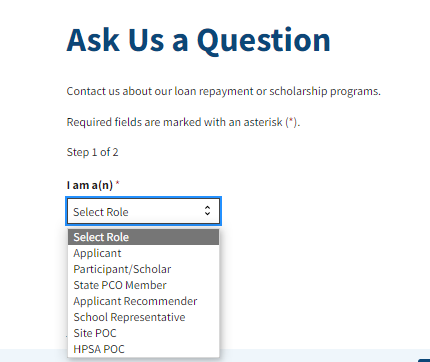Click the red asterisk inside the parentheses
The image size is (430, 362).
(x=292, y=121)
